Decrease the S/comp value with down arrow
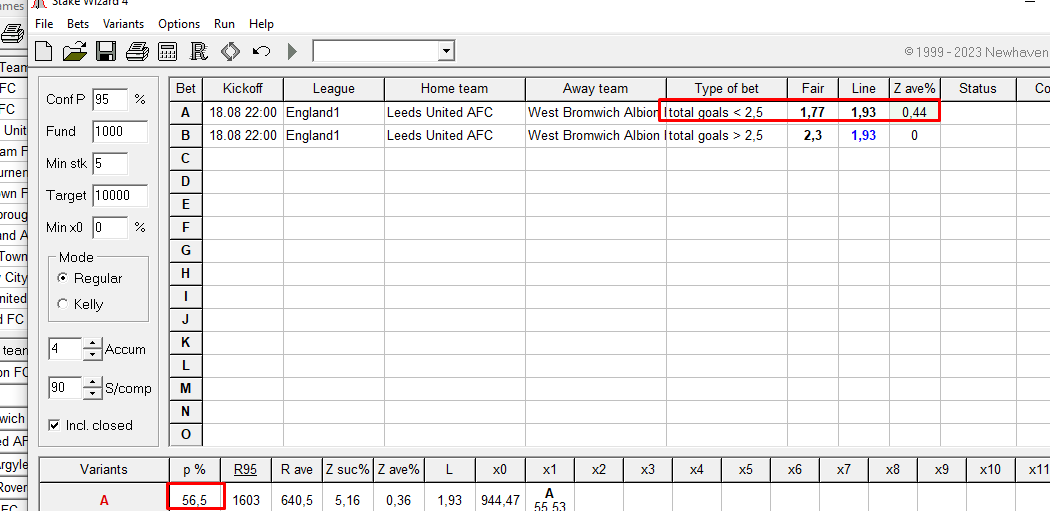The image size is (1050, 511). coord(92,394)
